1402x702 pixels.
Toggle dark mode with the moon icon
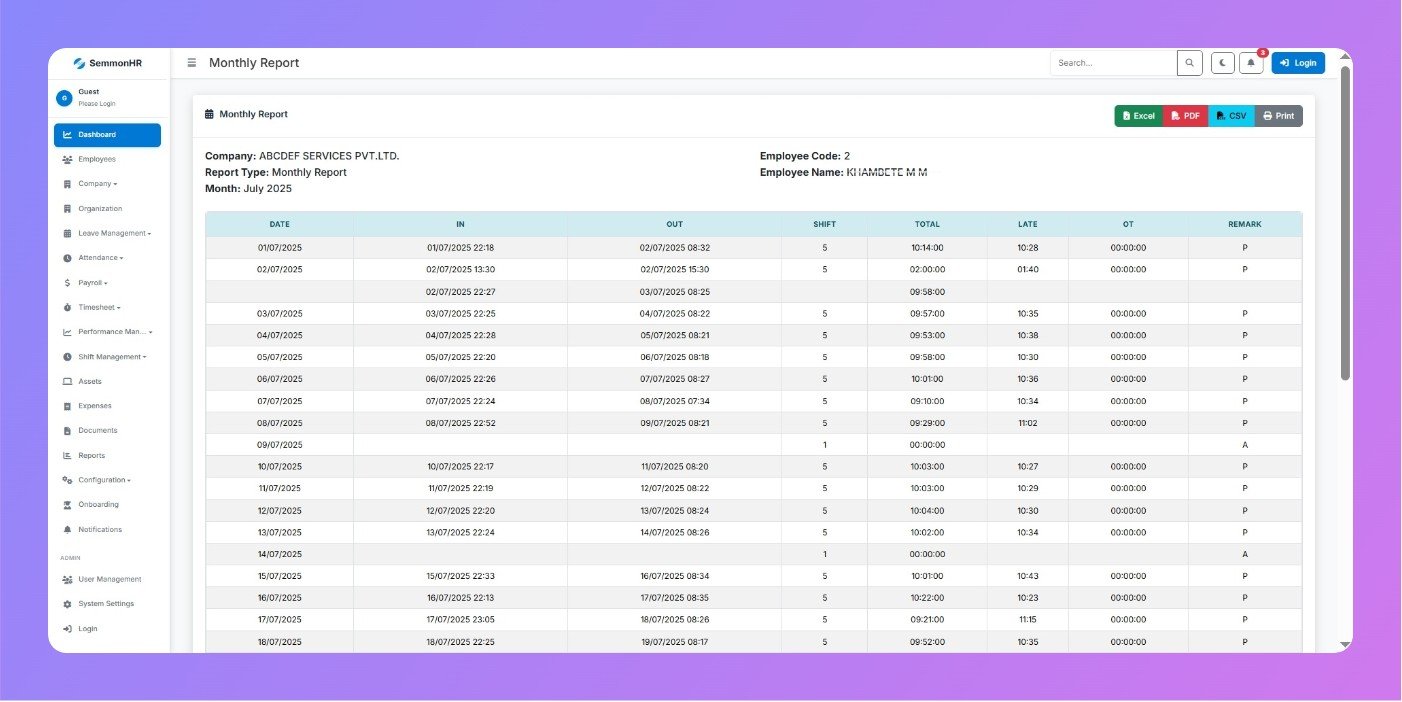(1222, 62)
